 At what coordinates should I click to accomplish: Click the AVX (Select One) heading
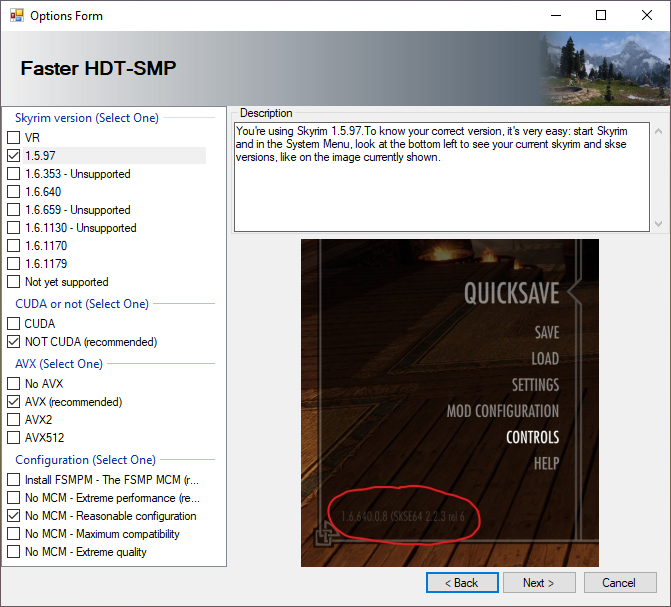click(59, 363)
